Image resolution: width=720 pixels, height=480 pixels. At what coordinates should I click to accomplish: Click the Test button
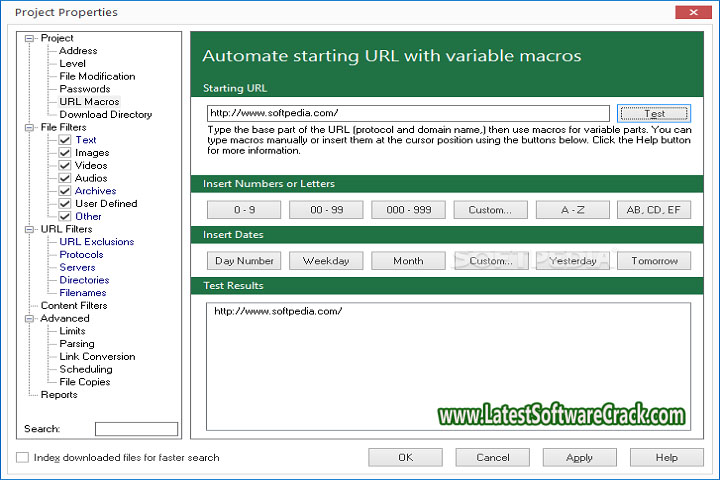(x=654, y=114)
